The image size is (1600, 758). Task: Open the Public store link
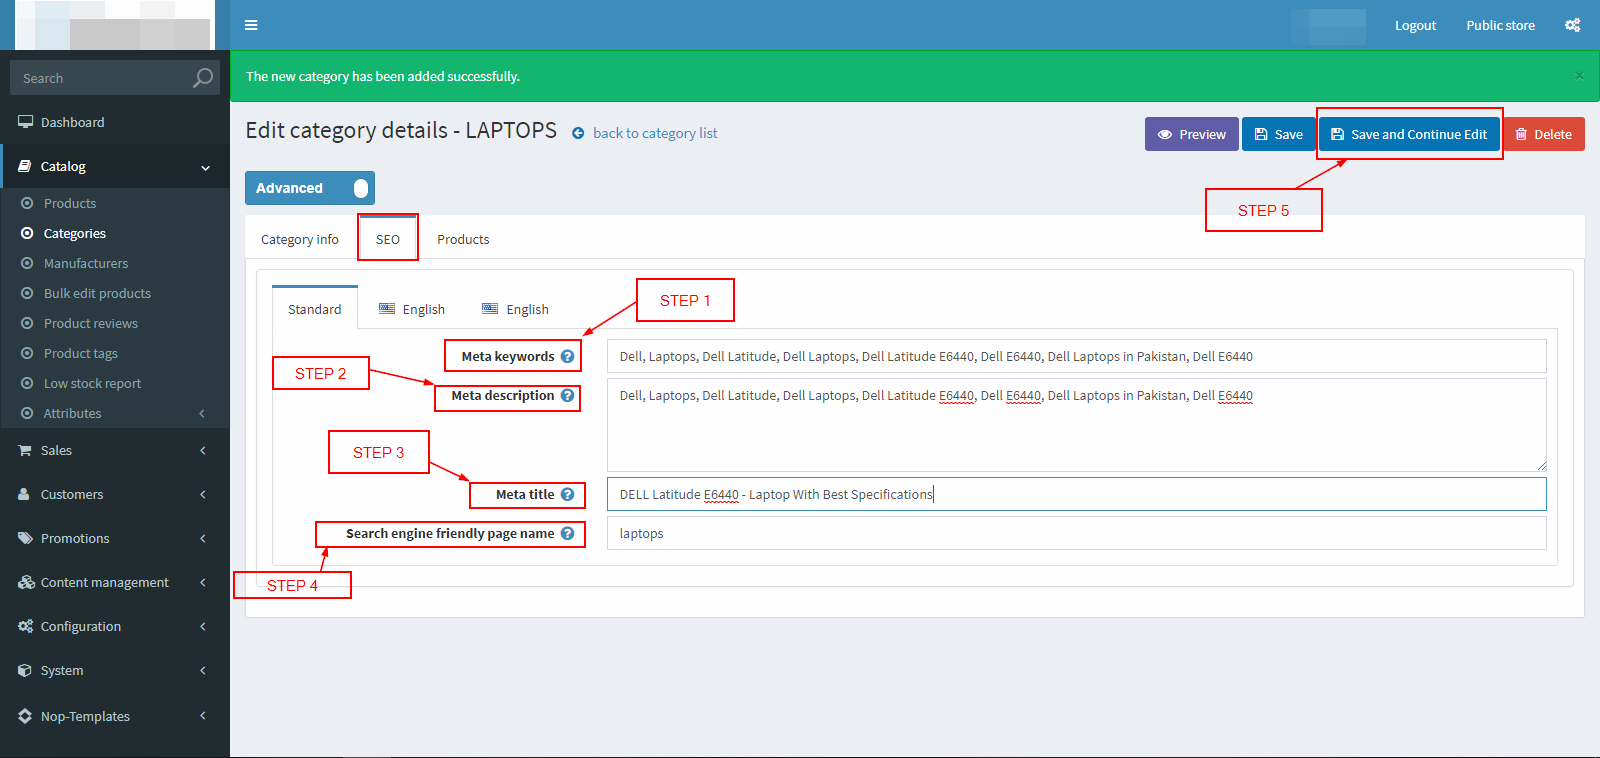coord(1500,25)
